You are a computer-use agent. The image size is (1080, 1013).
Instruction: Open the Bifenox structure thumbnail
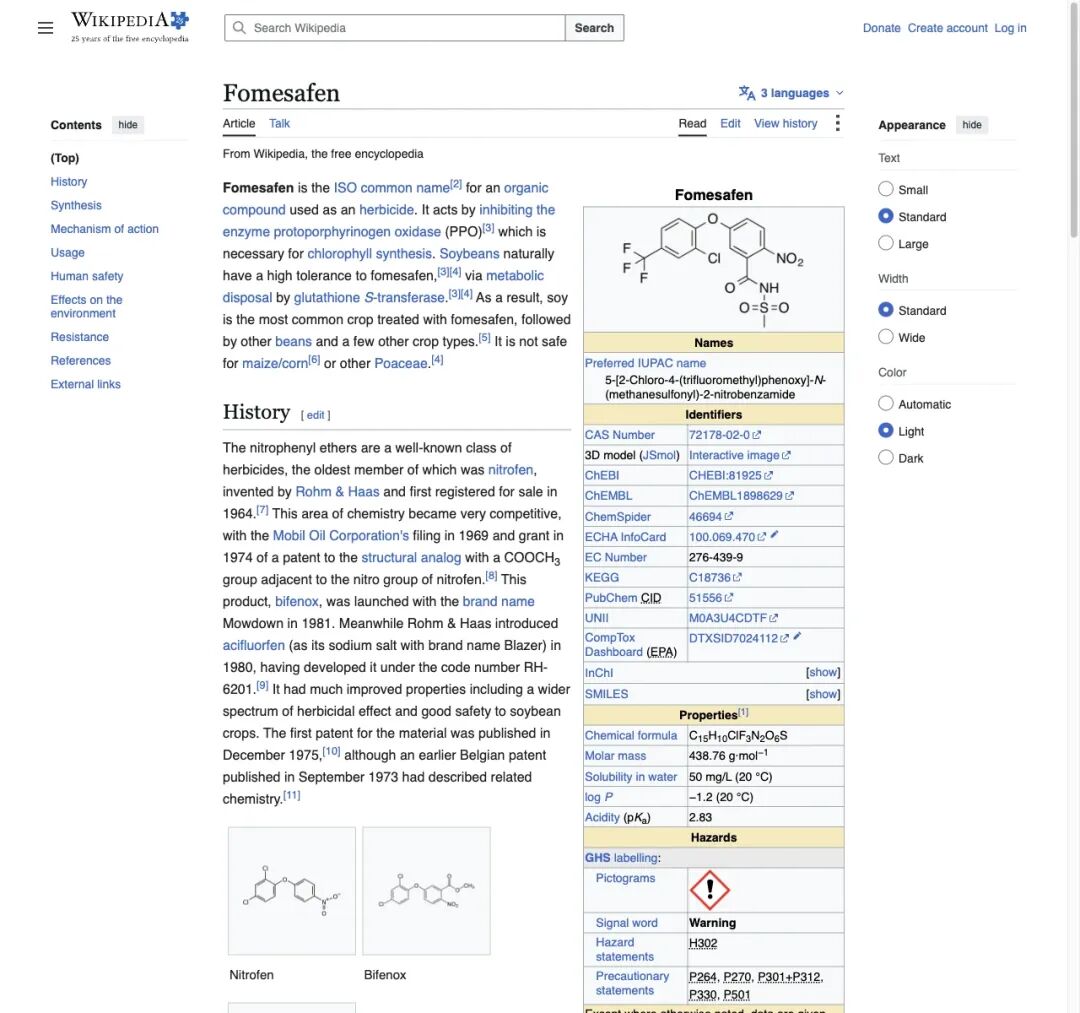tap(426, 891)
